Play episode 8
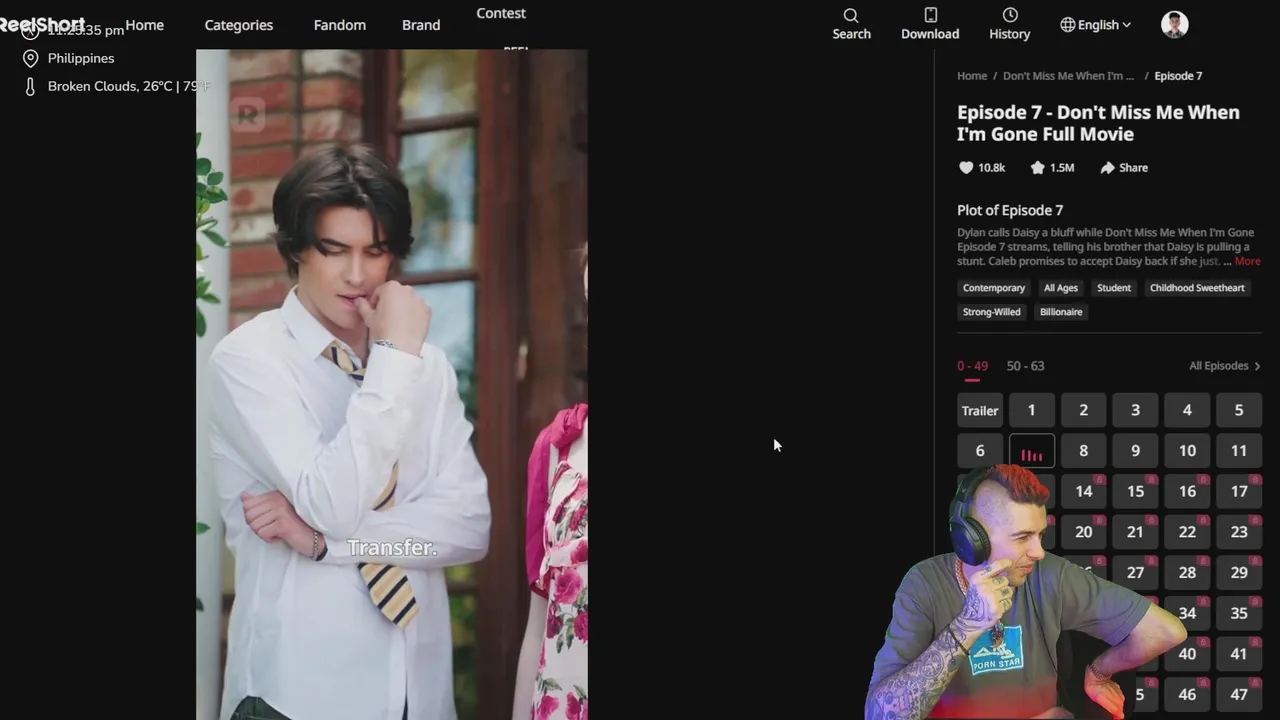This screenshot has height=720, width=1280. (x=1083, y=451)
